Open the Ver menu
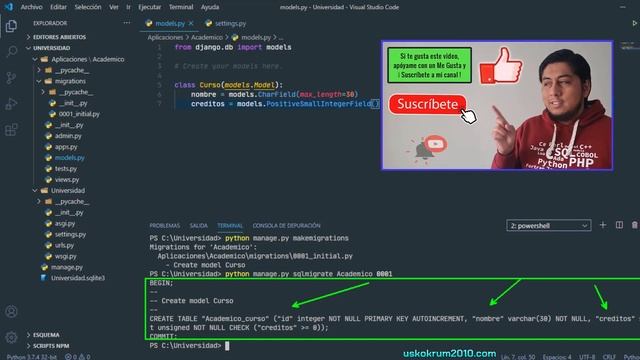640x360 pixels. pos(114,7)
